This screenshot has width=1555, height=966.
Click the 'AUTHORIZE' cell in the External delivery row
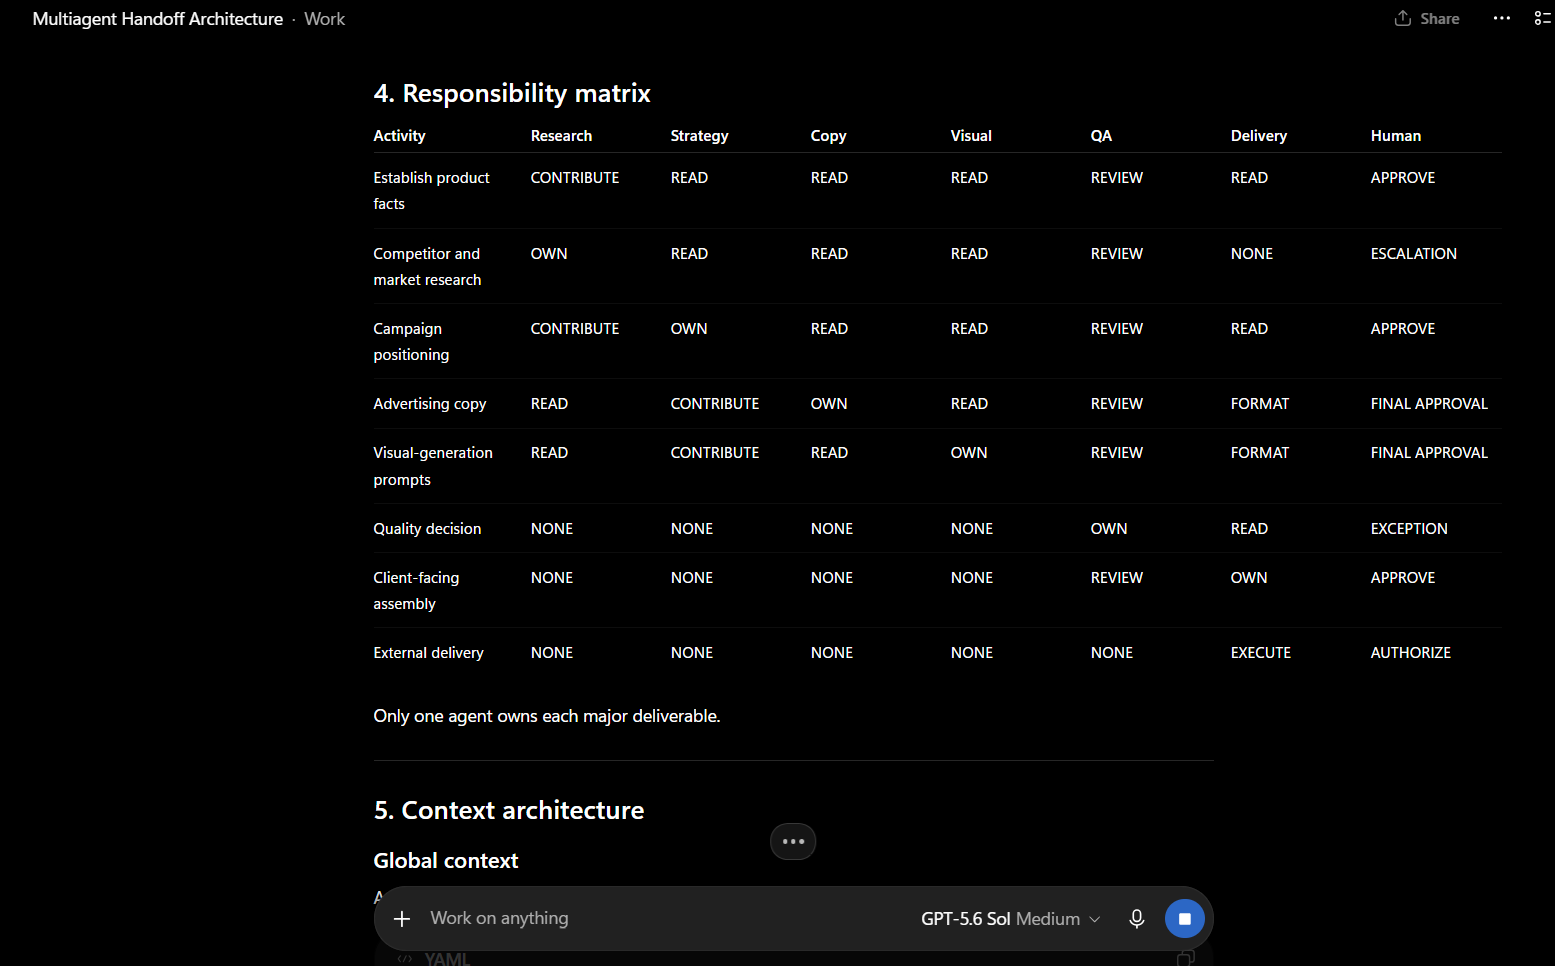point(1410,653)
